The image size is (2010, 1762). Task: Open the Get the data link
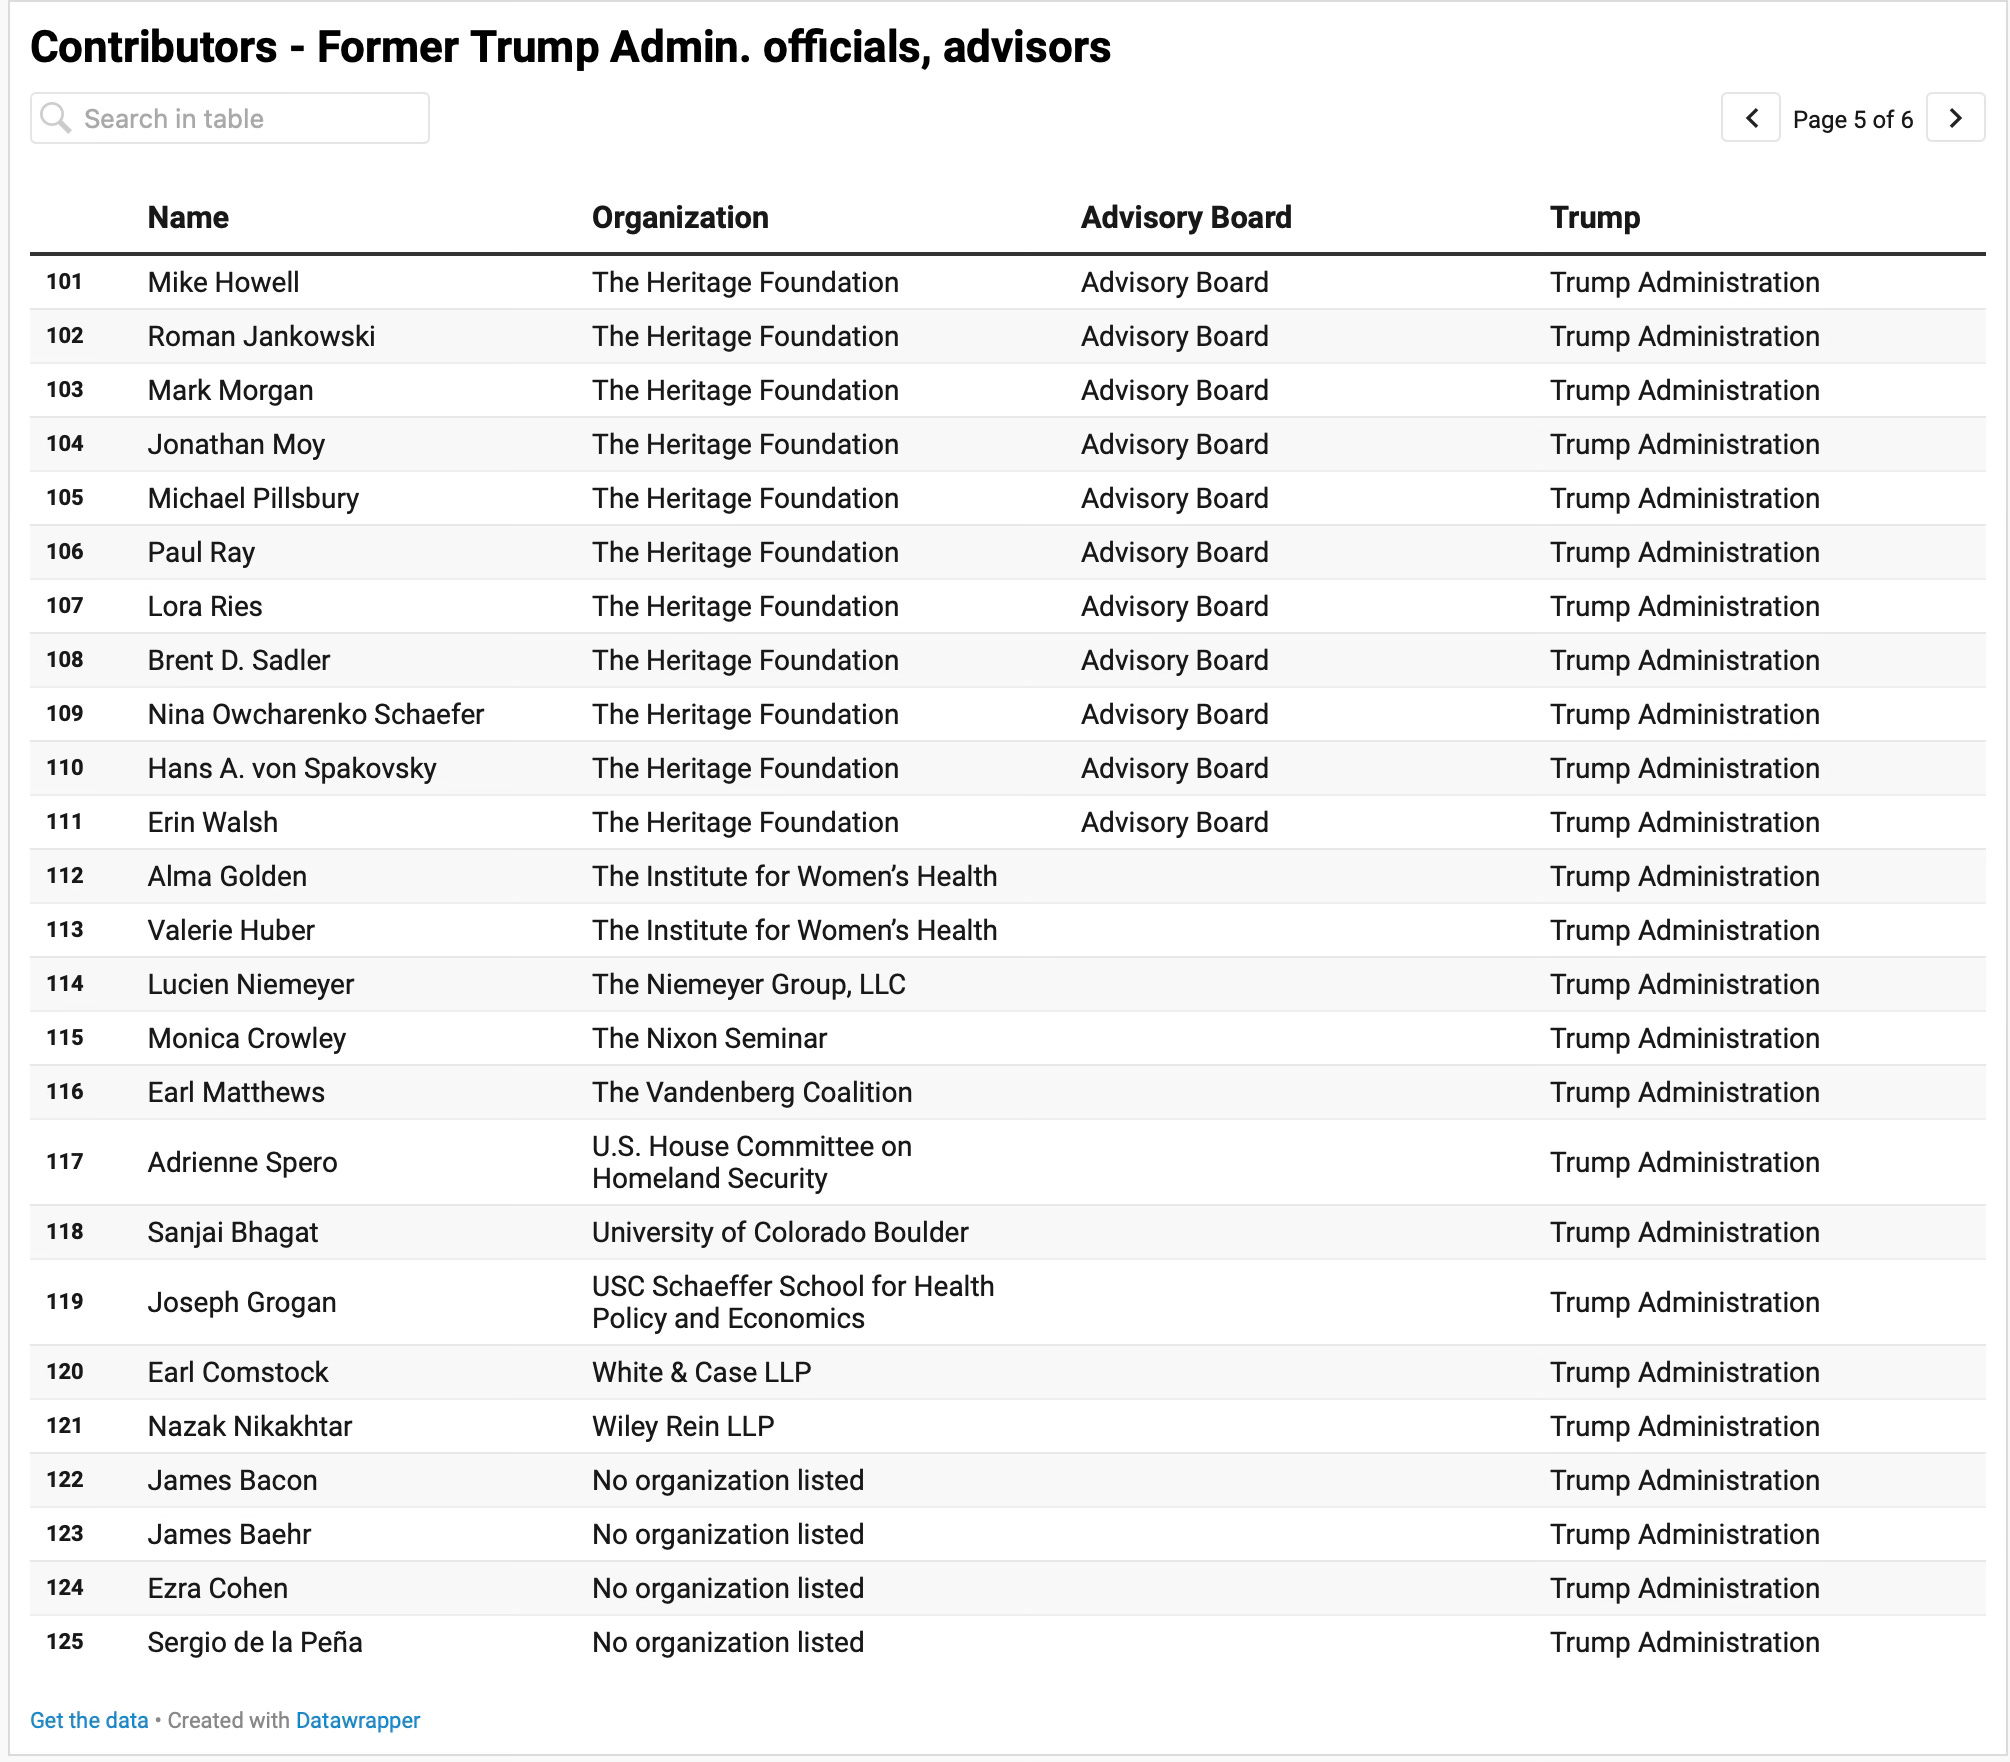click(x=89, y=1720)
